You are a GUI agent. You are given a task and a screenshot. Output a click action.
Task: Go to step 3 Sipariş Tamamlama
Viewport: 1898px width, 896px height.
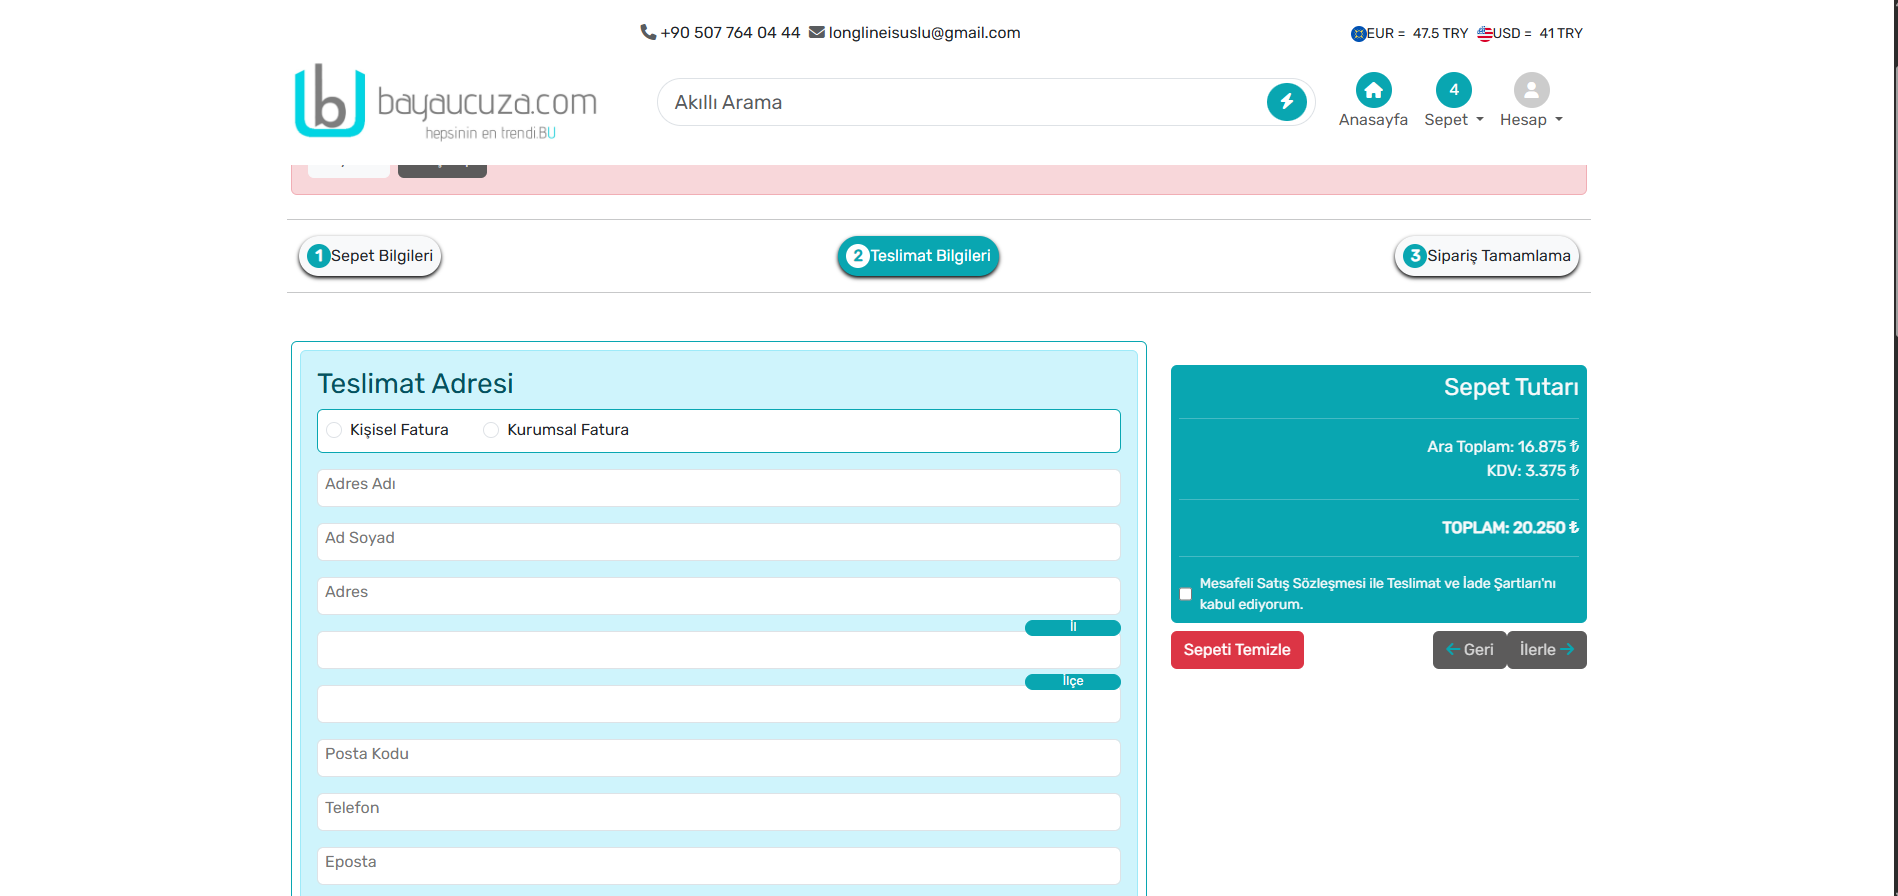pyautogui.click(x=1487, y=256)
